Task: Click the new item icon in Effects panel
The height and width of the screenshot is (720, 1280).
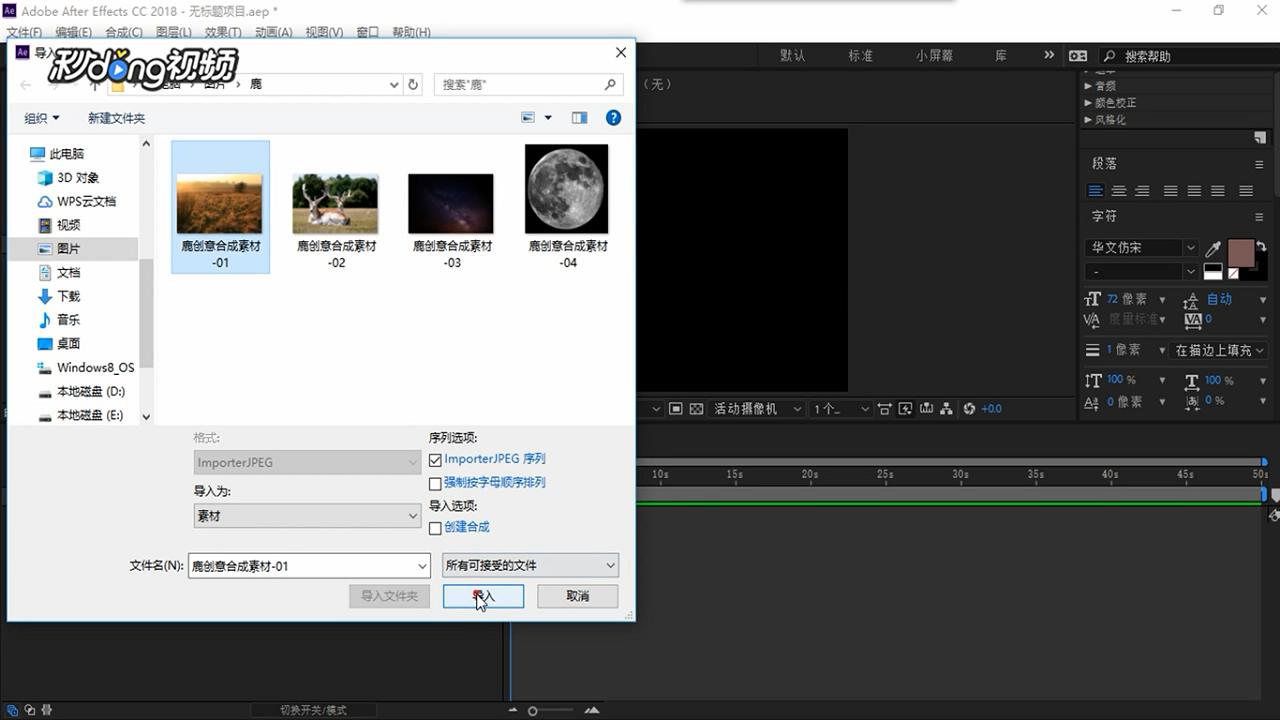Action: [1260, 138]
